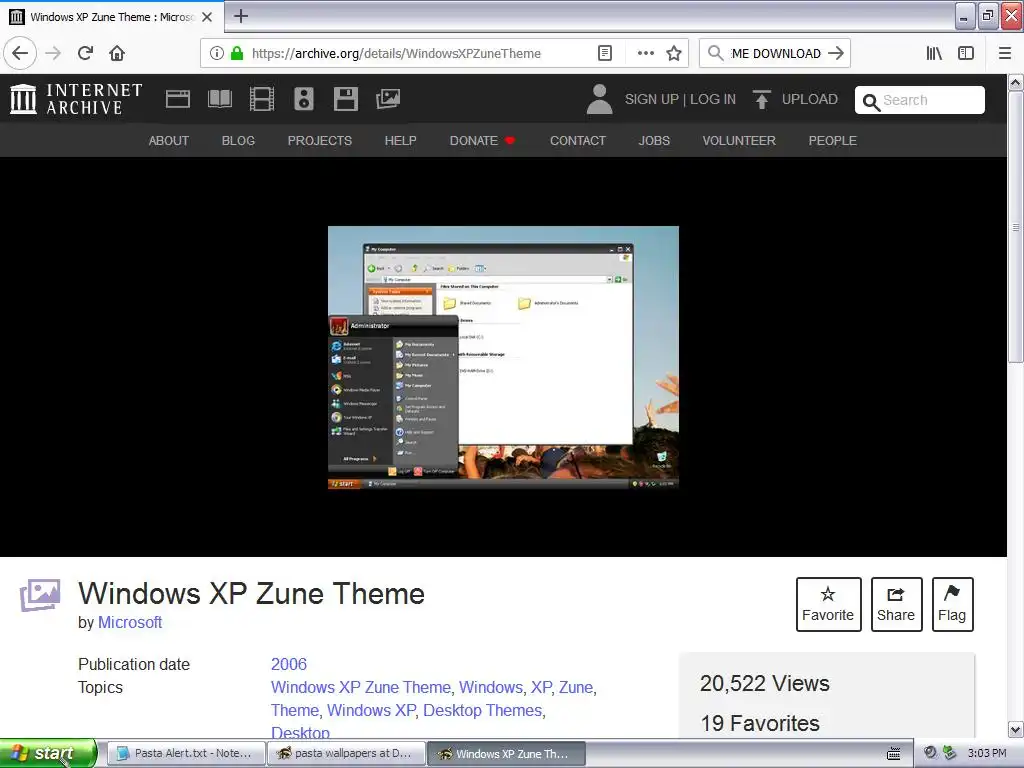Switch to pasta wallpapers taskbar item

(x=346, y=753)
